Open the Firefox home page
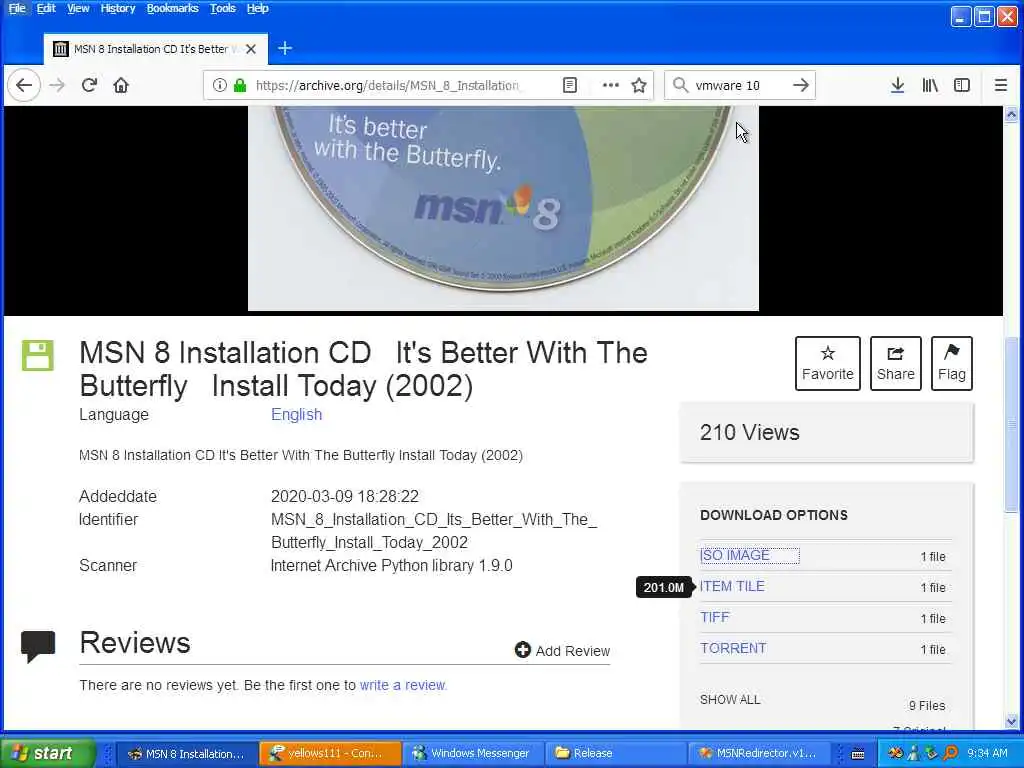Viewport: 1024px width, 768px height. tap(121, 85)
